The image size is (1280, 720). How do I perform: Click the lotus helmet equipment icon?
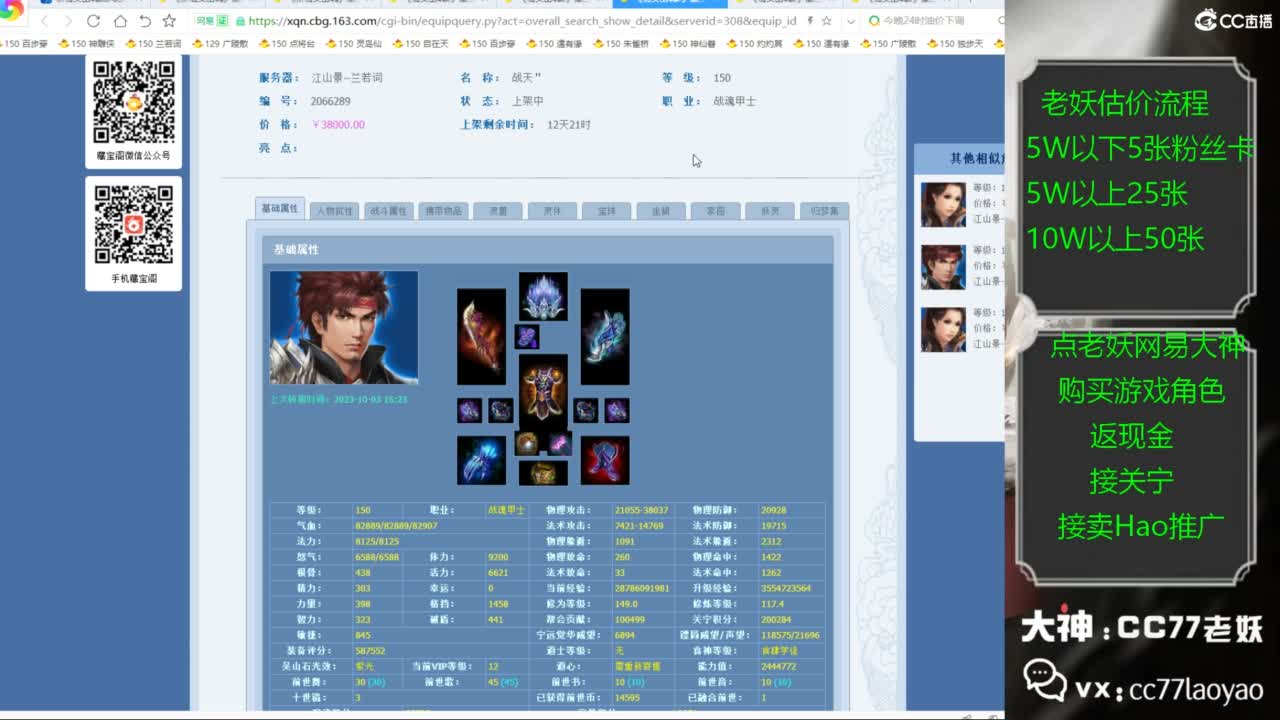[x=543, y=296]
